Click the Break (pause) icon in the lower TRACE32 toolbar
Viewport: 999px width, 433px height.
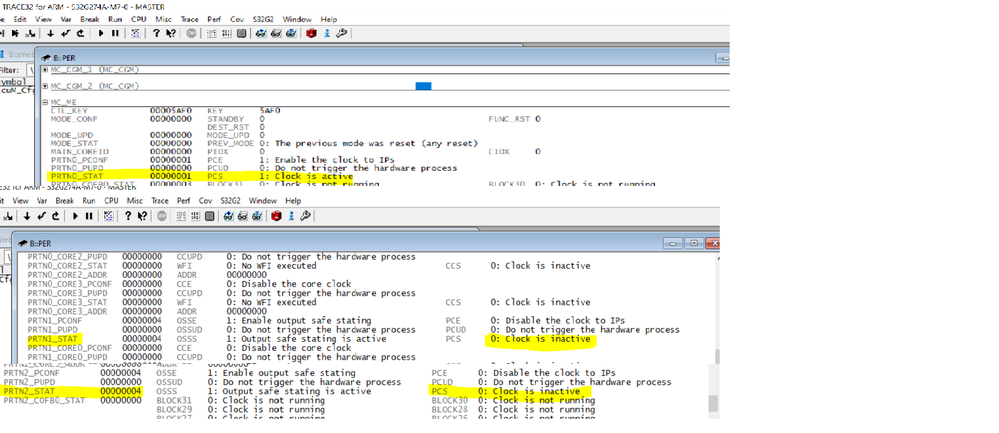point(89,216)
